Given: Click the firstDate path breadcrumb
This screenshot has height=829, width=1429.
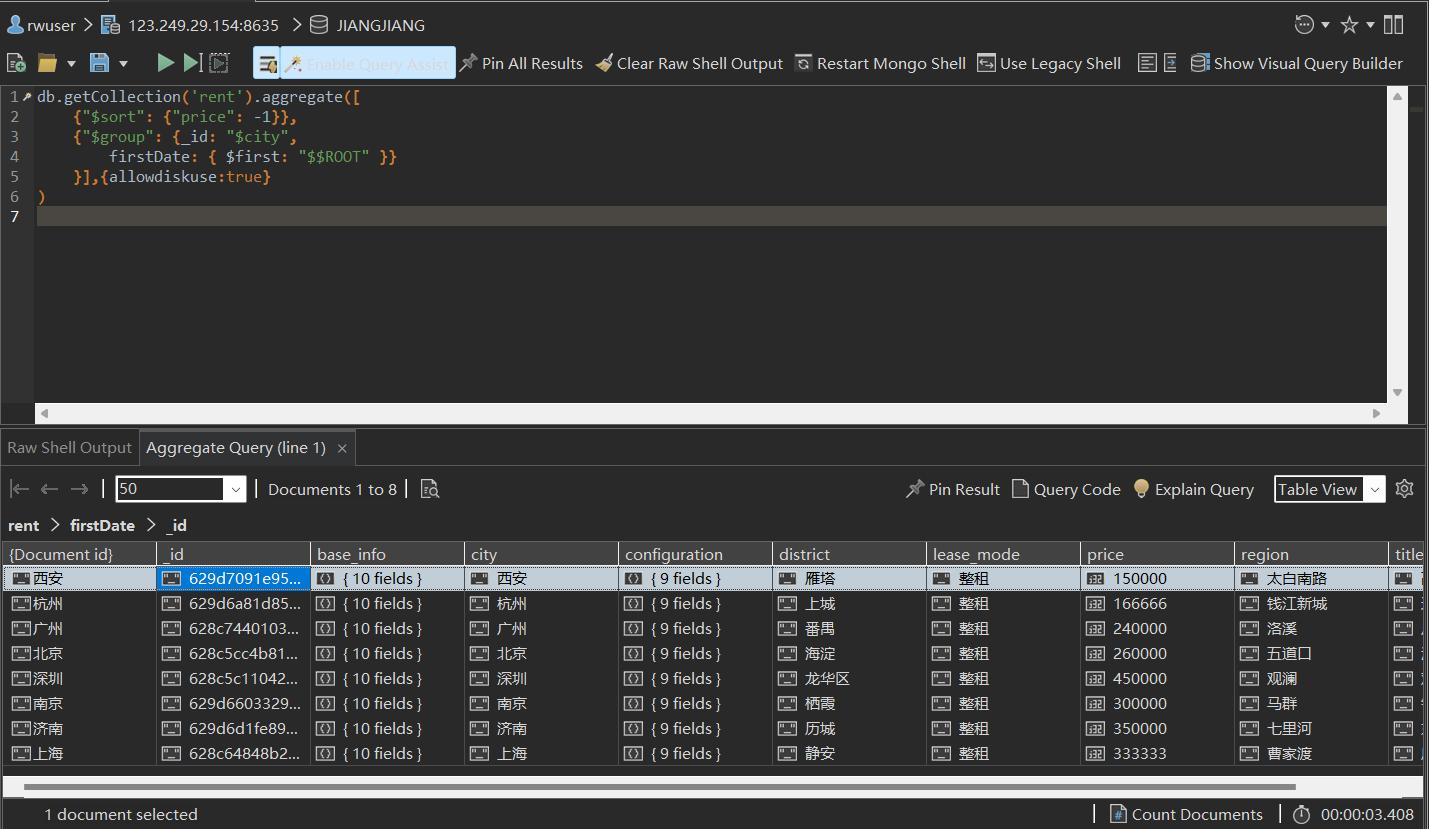Looking at the screenshot, I should click(102, 525).
